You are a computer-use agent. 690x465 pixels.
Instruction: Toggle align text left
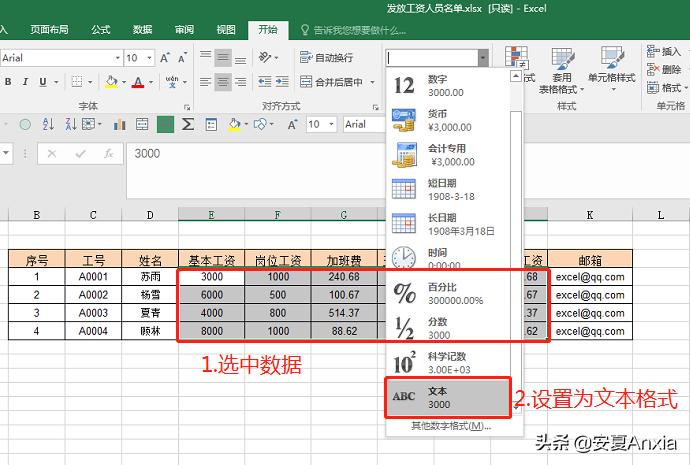(206, 82)
